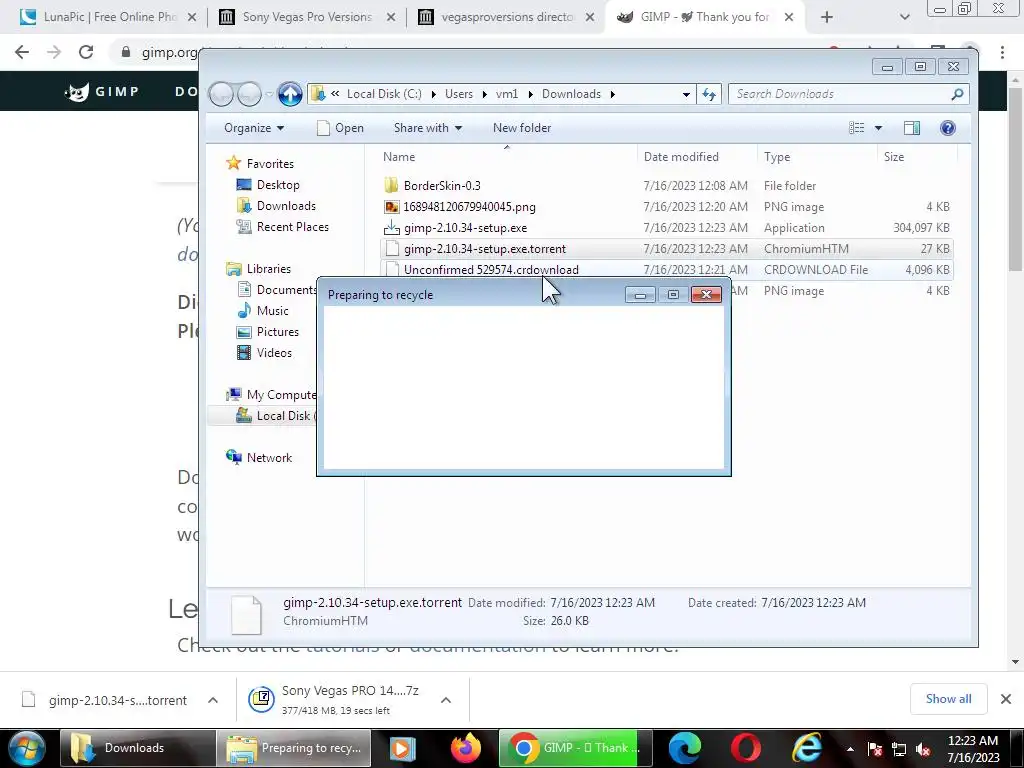
Task: Go back in Chrome
Action: (x=22, y=52)
